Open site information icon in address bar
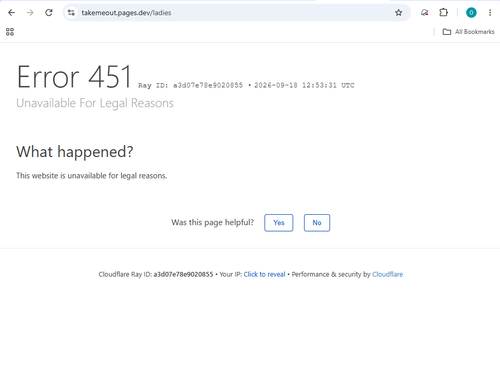This screenshot has height=391, width=500. coord(71,13)
